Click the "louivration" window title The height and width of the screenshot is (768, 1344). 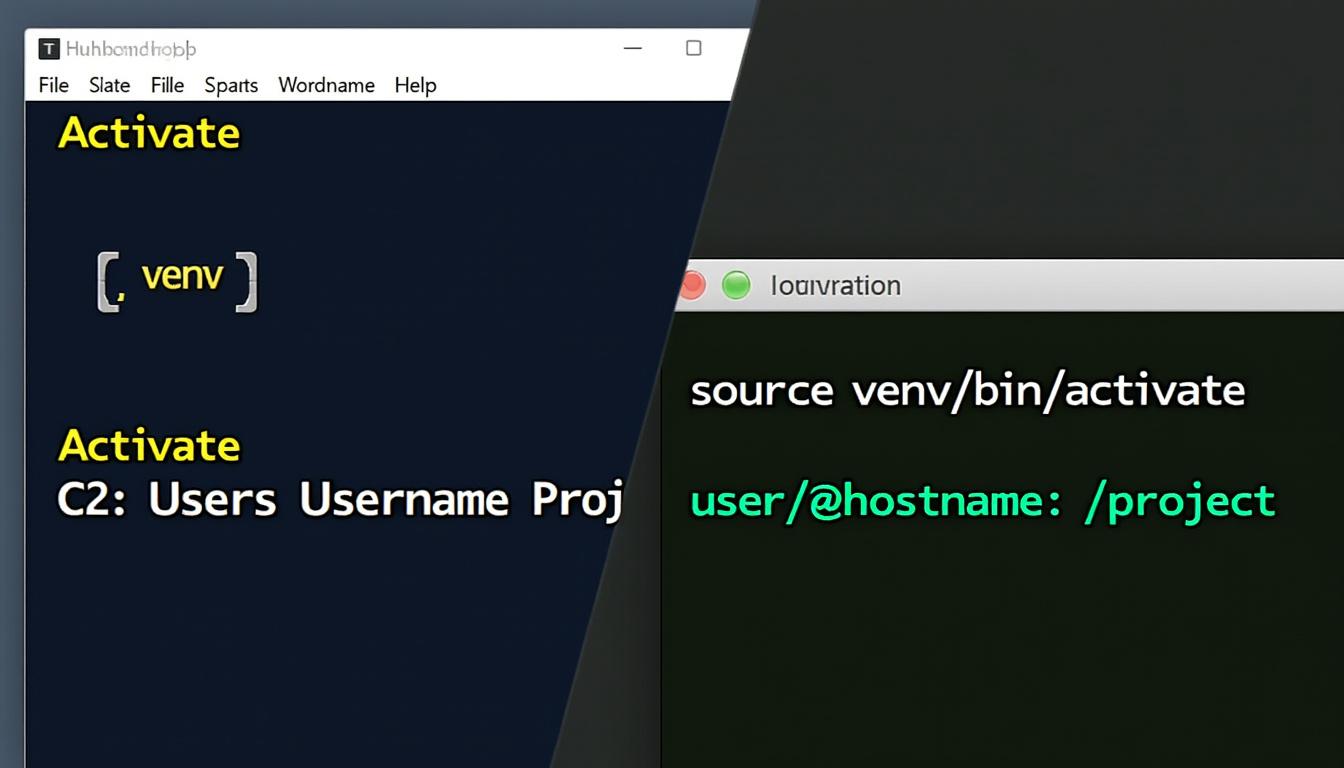click(836, 285)
